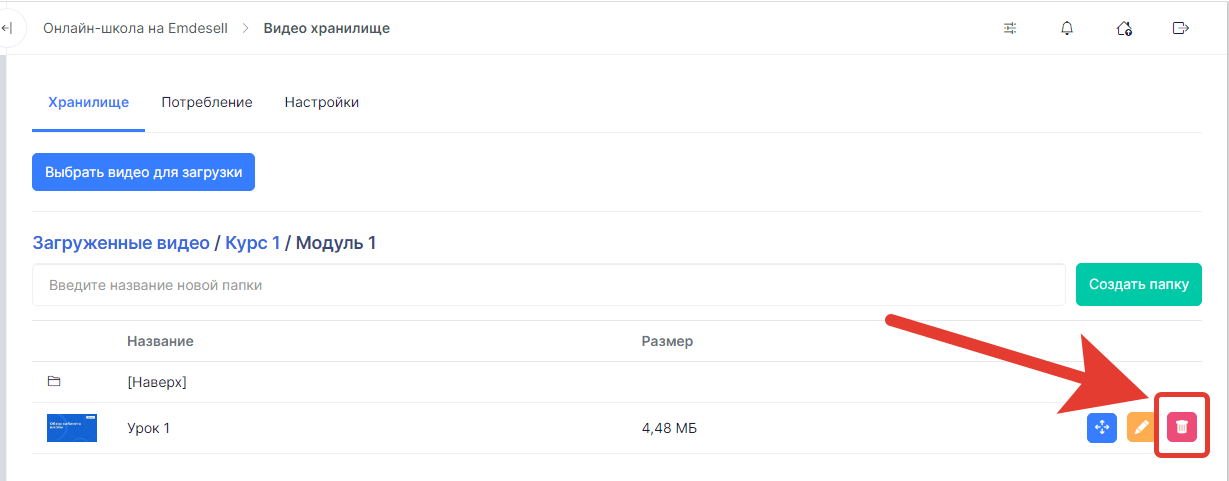This screenshot has width=1229, height=481.
Task: Switch to the Потребление tab
Action: click(207, 102)
